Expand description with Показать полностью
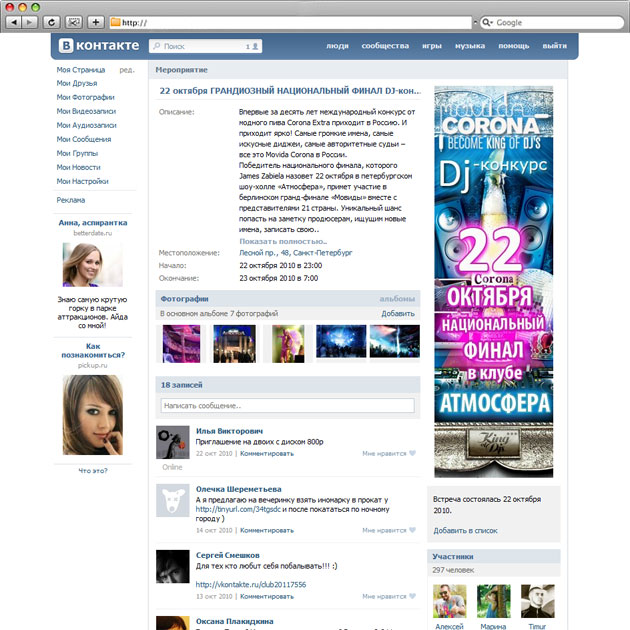This screenshot has width=630, height=630. coord(283,241)
